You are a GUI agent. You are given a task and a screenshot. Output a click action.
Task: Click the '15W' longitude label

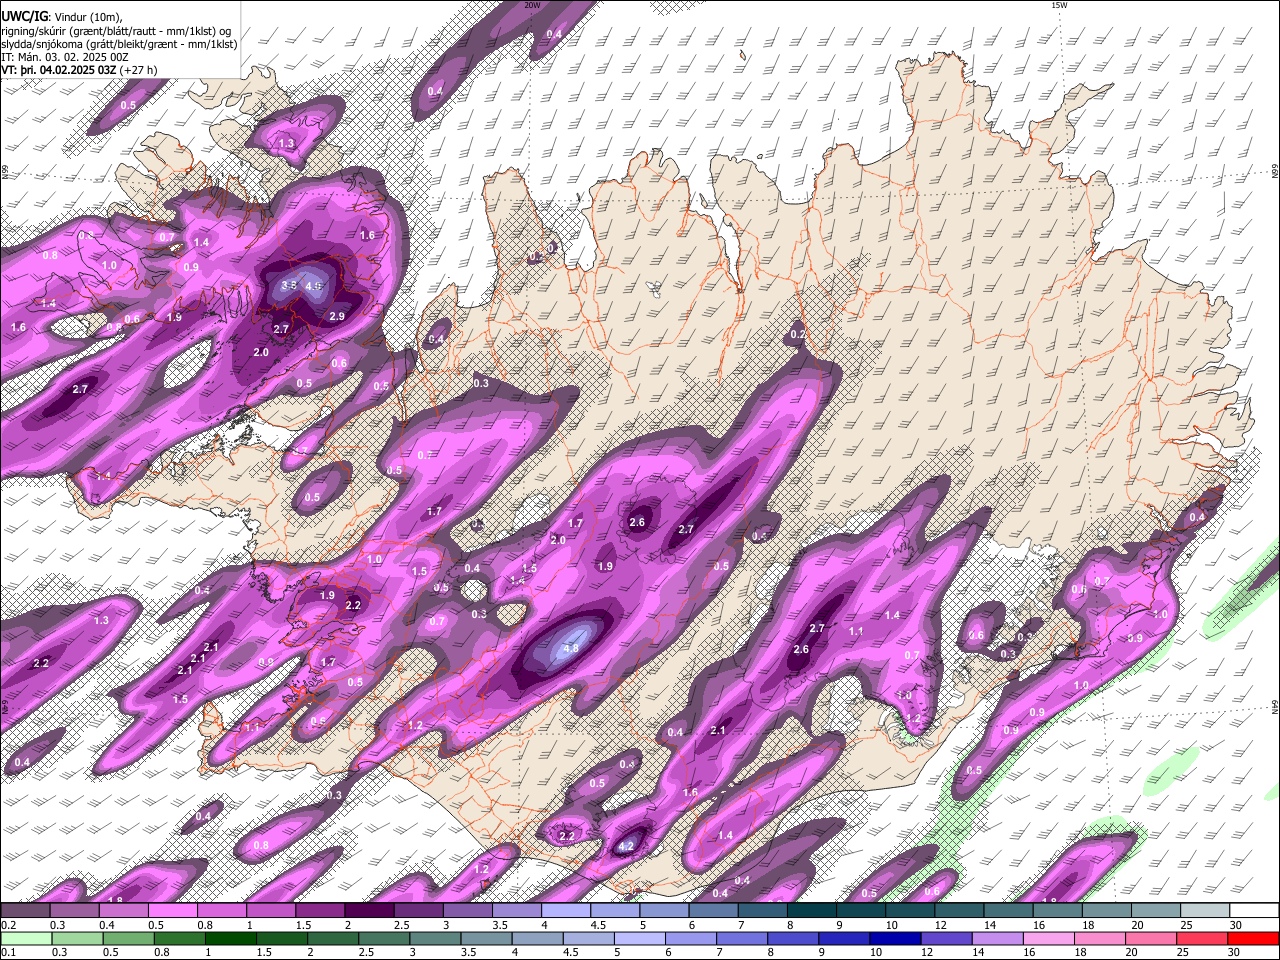(x=1059, y=5)
